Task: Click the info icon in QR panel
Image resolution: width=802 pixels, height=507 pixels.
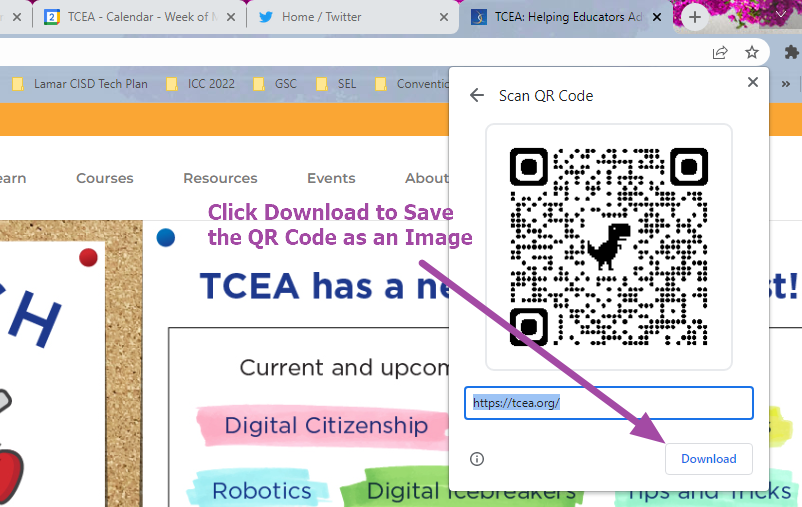Action: point(477,459)
